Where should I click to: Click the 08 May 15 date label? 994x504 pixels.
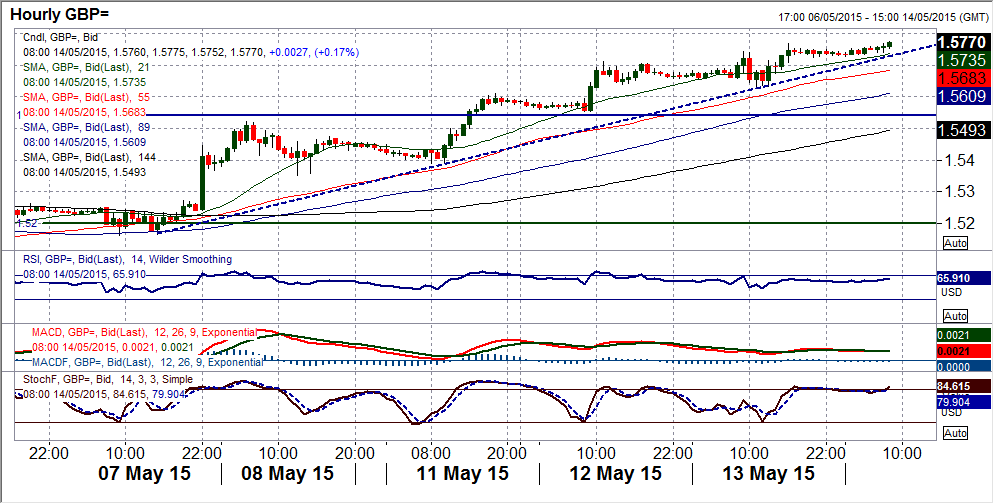(x=289, y=474)
